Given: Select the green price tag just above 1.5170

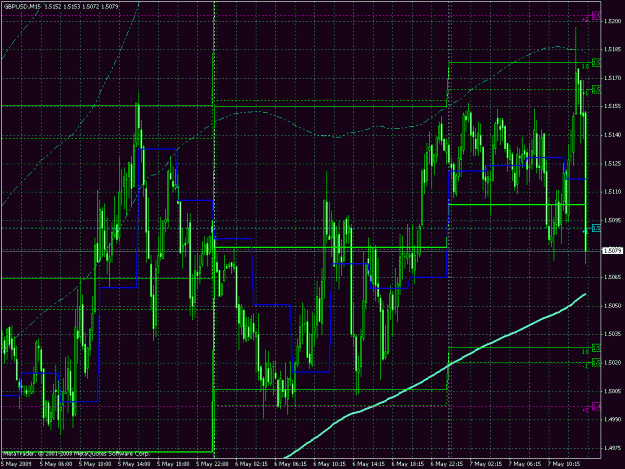Looking at the screenshot, I should [x=596, y=63].
